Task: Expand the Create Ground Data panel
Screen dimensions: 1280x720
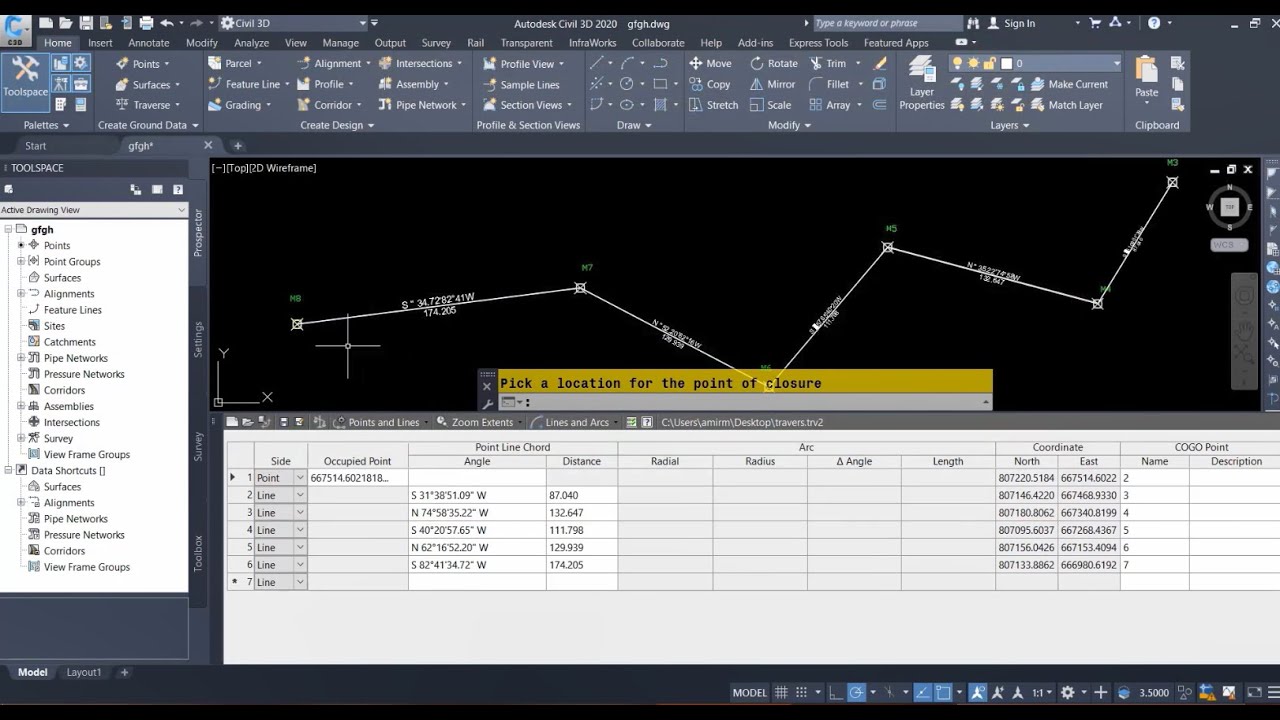Action: (148, 125)
